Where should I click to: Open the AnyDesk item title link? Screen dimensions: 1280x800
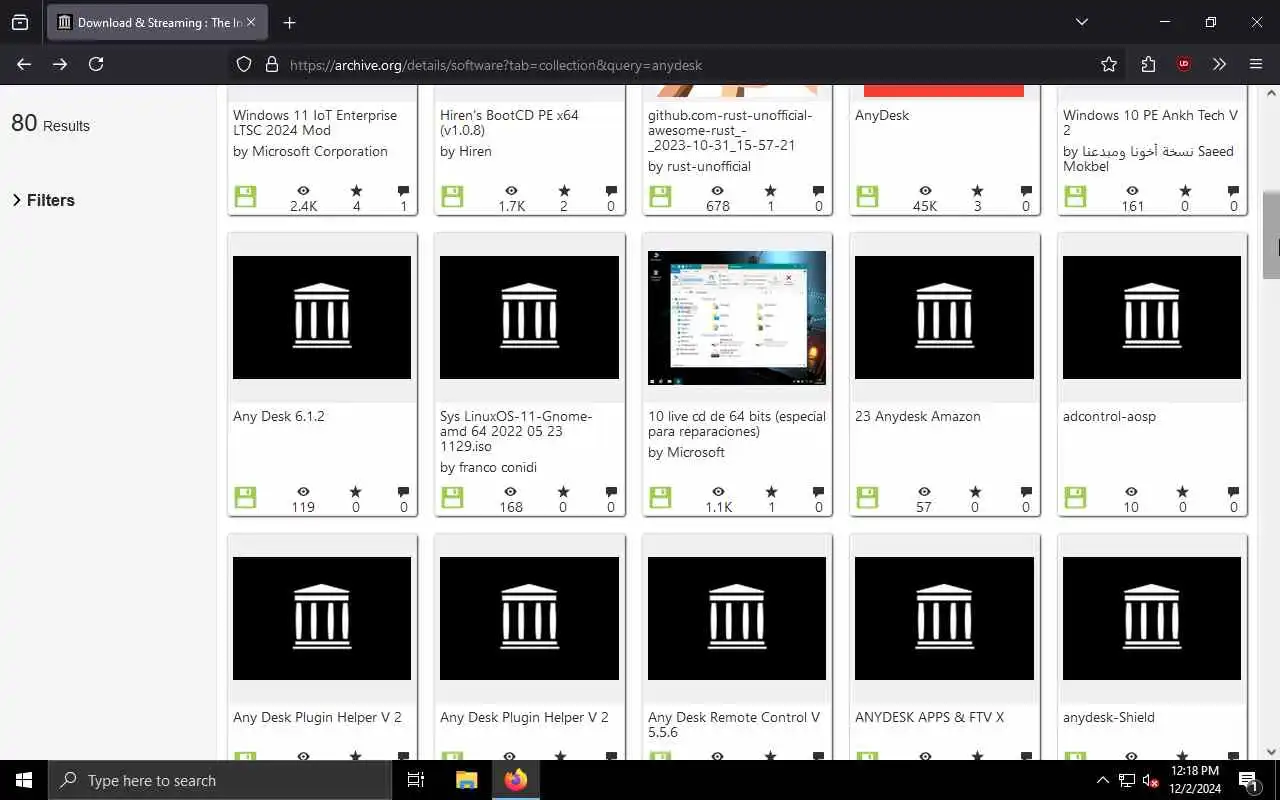coord(882,115)
